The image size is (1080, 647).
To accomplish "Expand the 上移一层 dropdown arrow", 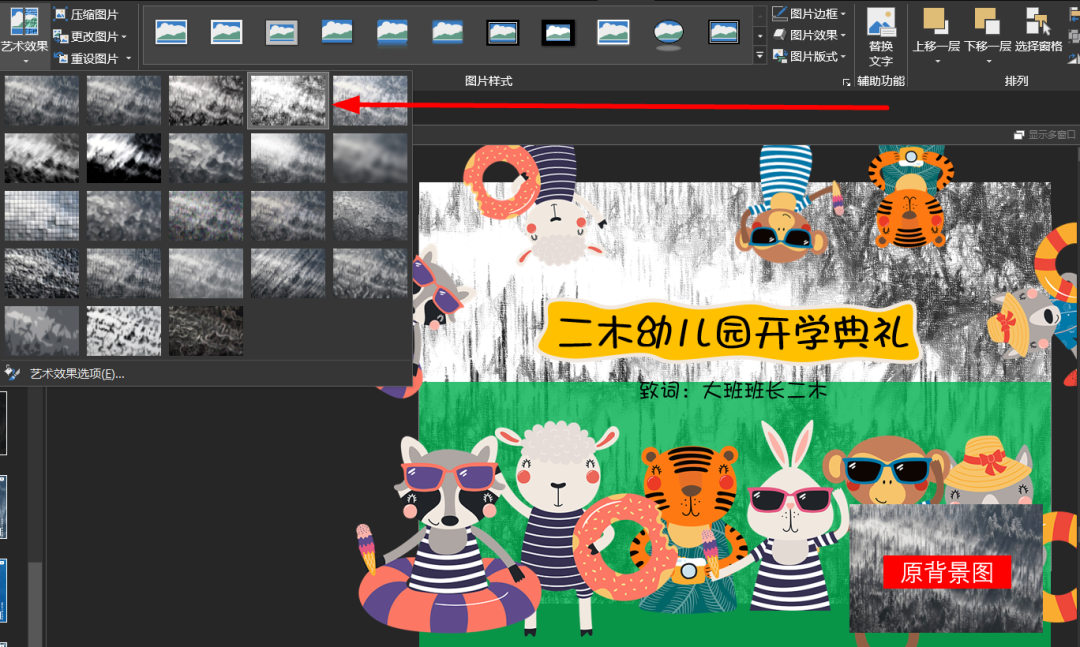I will pos(937,62).
